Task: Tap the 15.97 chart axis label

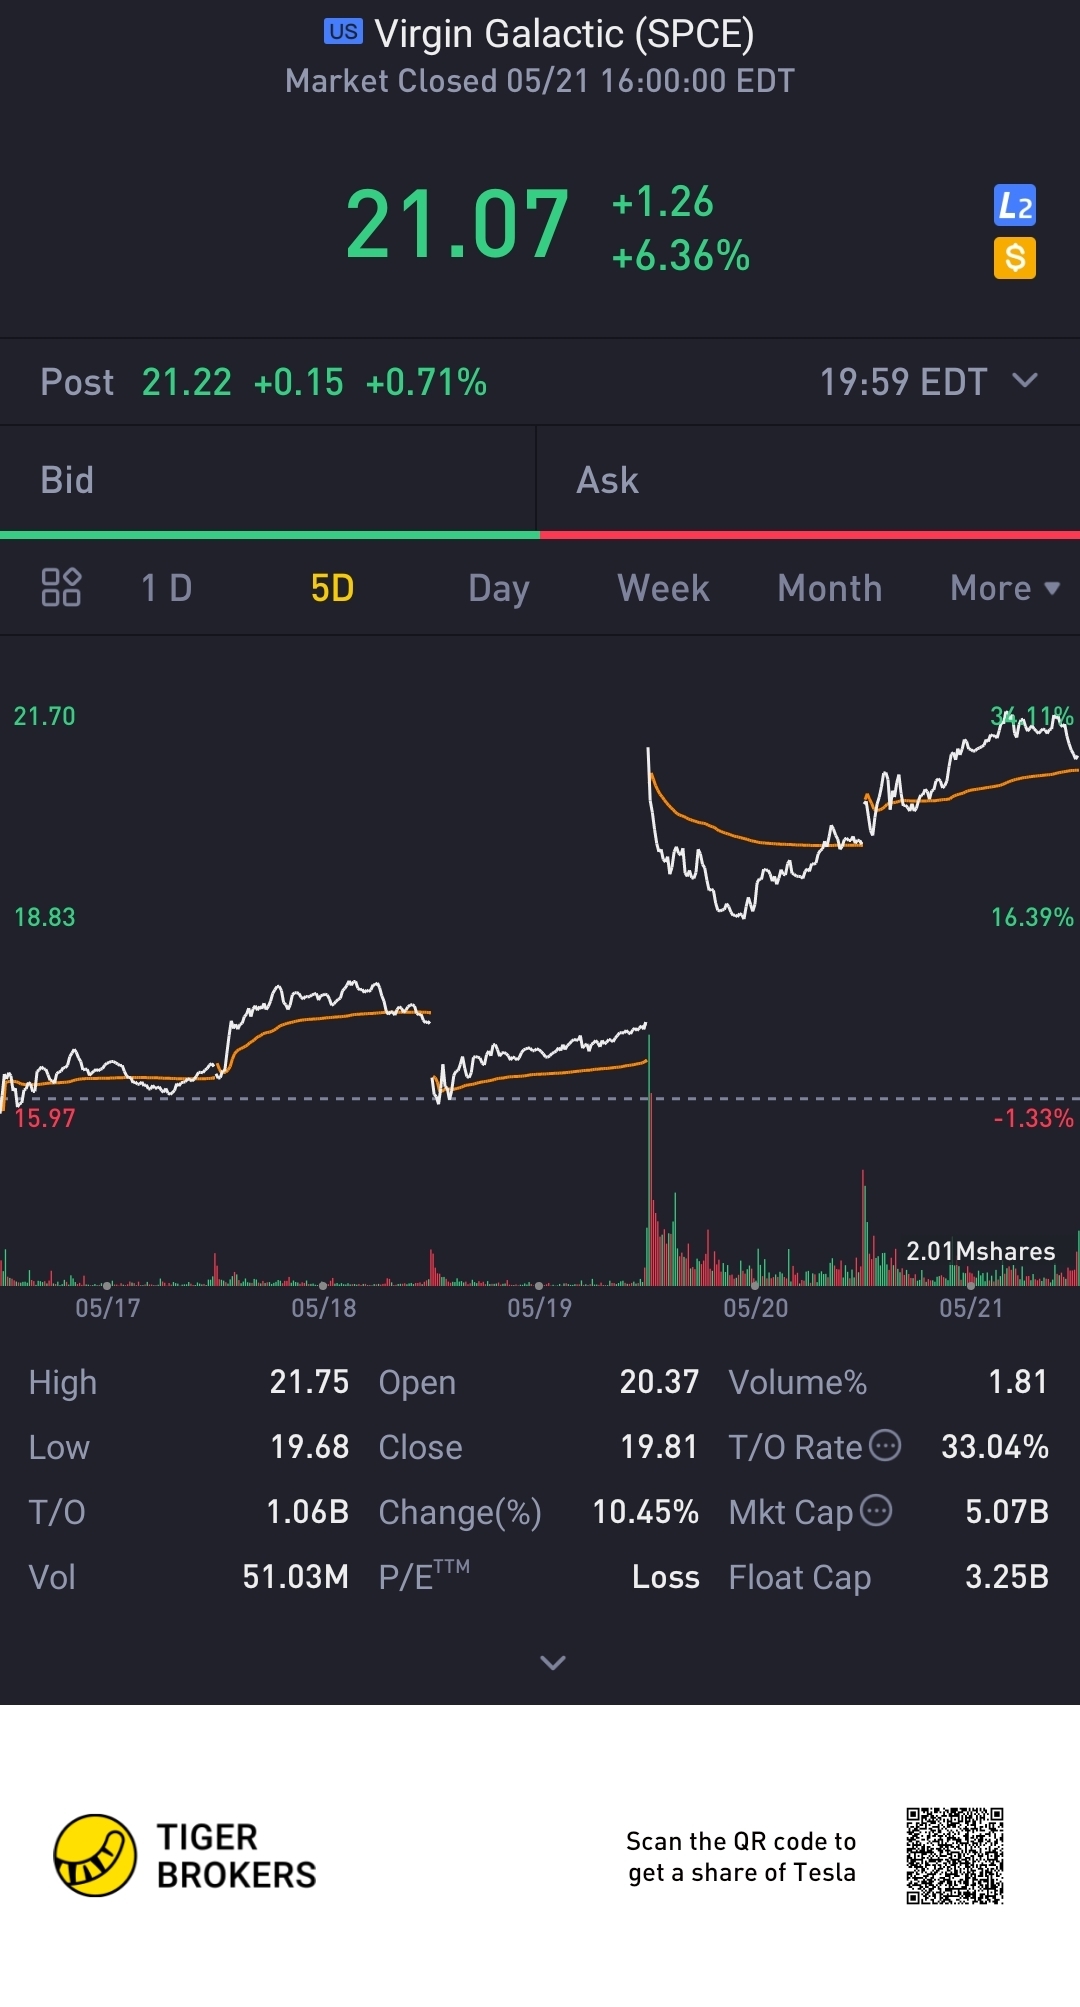Action: click(x=44, y=1118)
